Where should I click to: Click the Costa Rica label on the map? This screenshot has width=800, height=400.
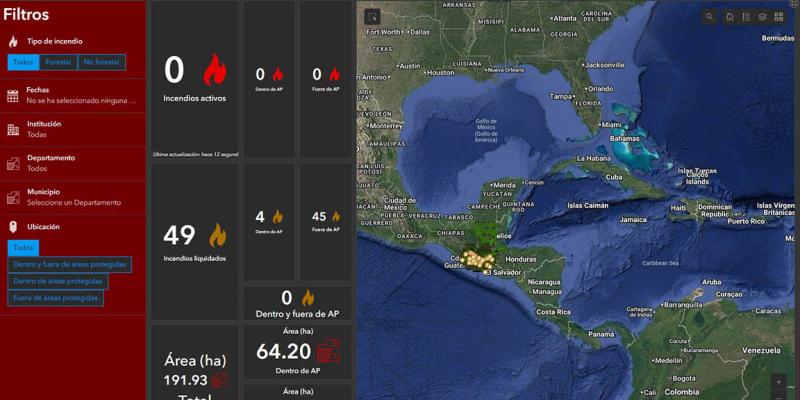tap(553, 312)
